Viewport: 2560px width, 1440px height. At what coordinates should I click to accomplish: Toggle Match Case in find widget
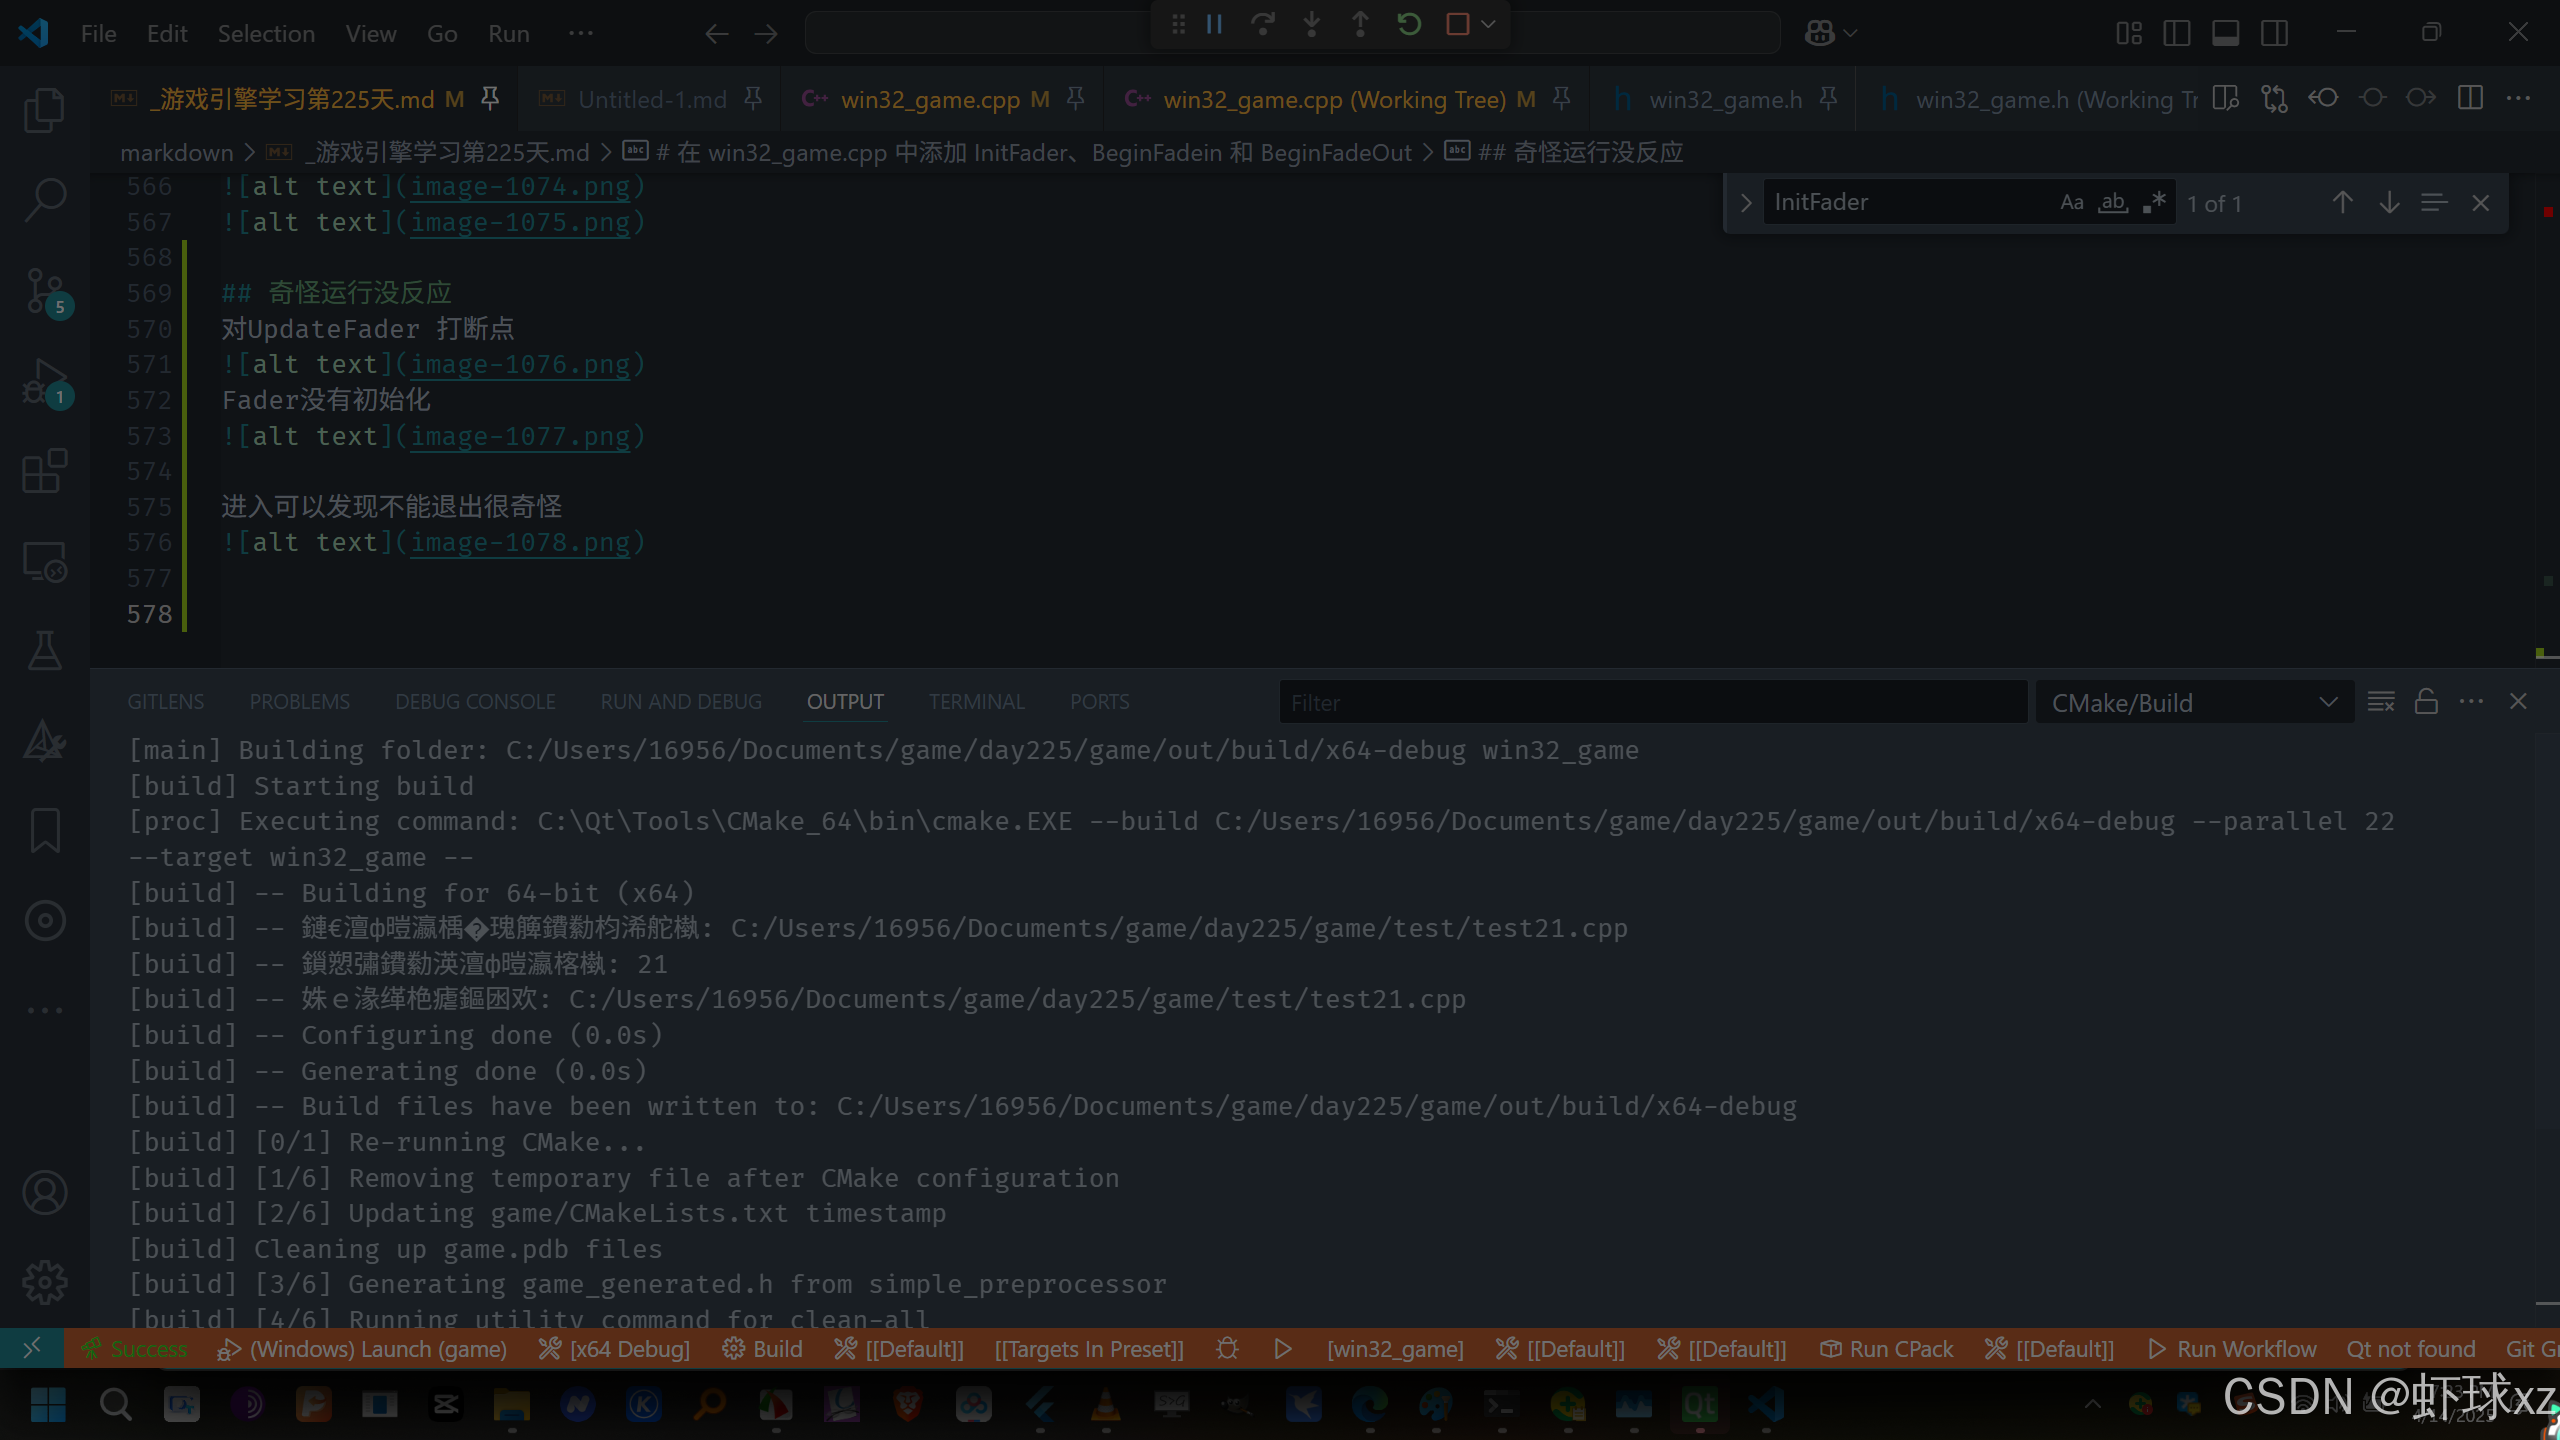pyautogui.click(x=2071, y=203)
